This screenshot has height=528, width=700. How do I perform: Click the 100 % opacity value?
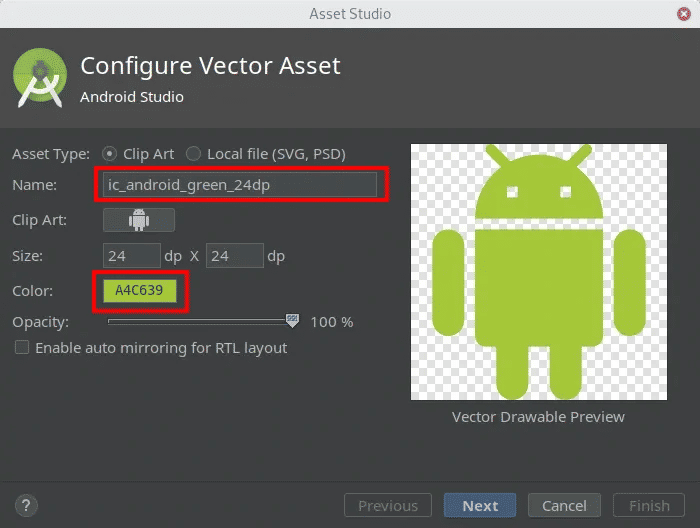tap(332, 322)
